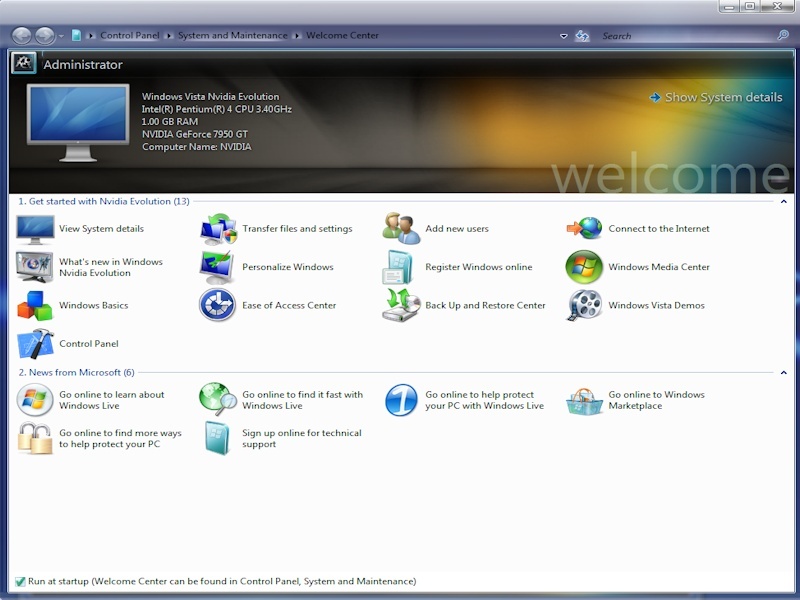Click the 'News from Microsoft (6)' heading
This screenshot has width=800, height=600.
77,372
